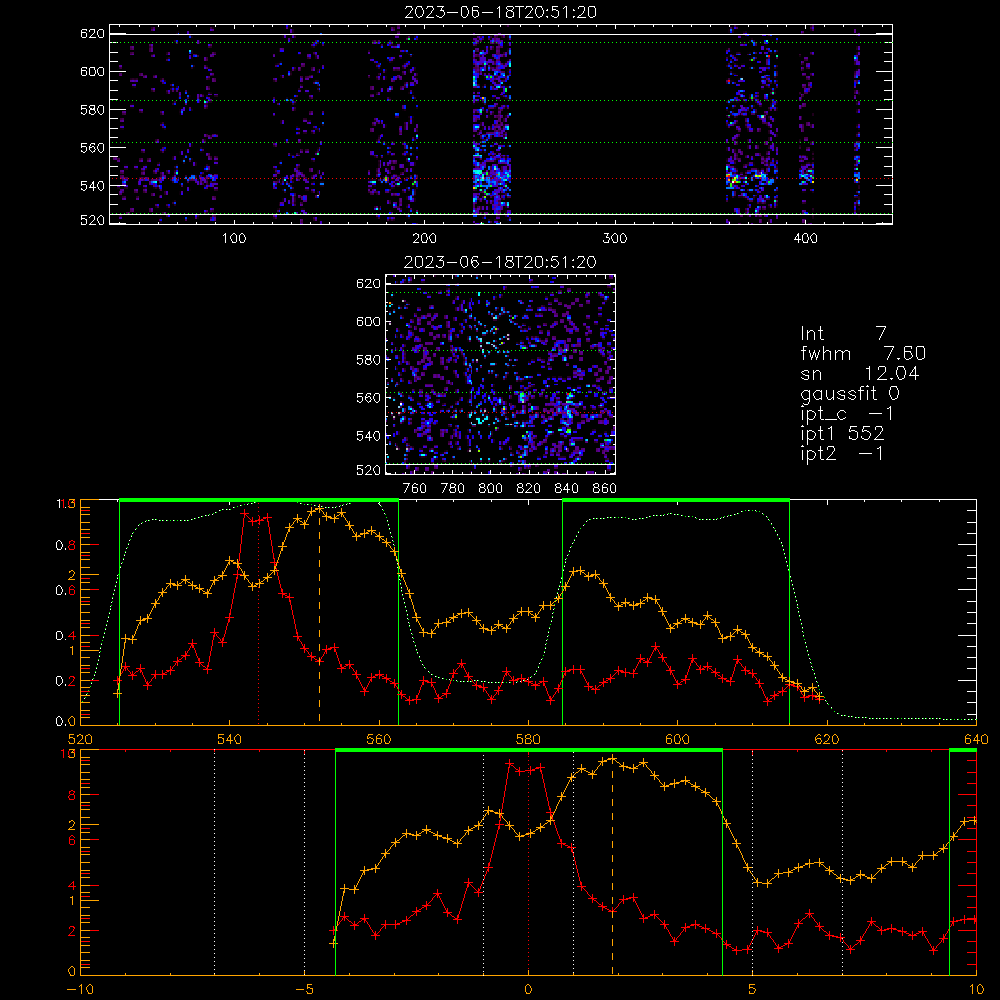Click x-axis label 300 in top spectrogram
The height and width of the screenshot is (1000, 1000).
tap(615, 239)
